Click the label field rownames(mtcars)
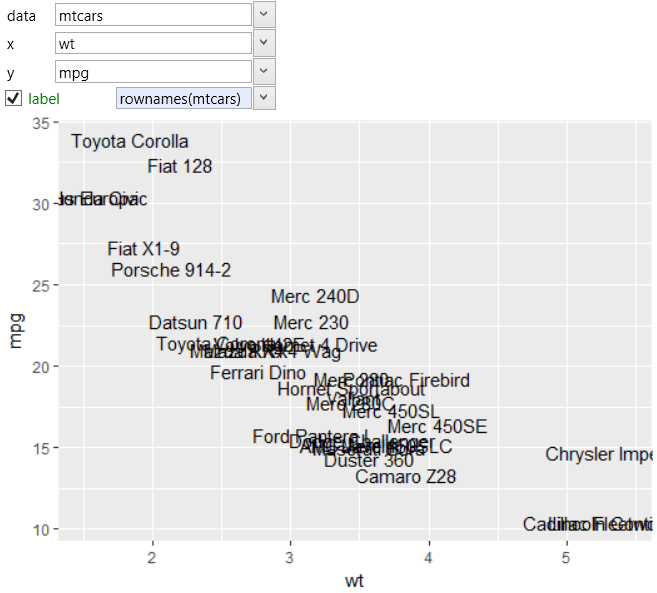657x593 pixels. (x=184, y=98)
